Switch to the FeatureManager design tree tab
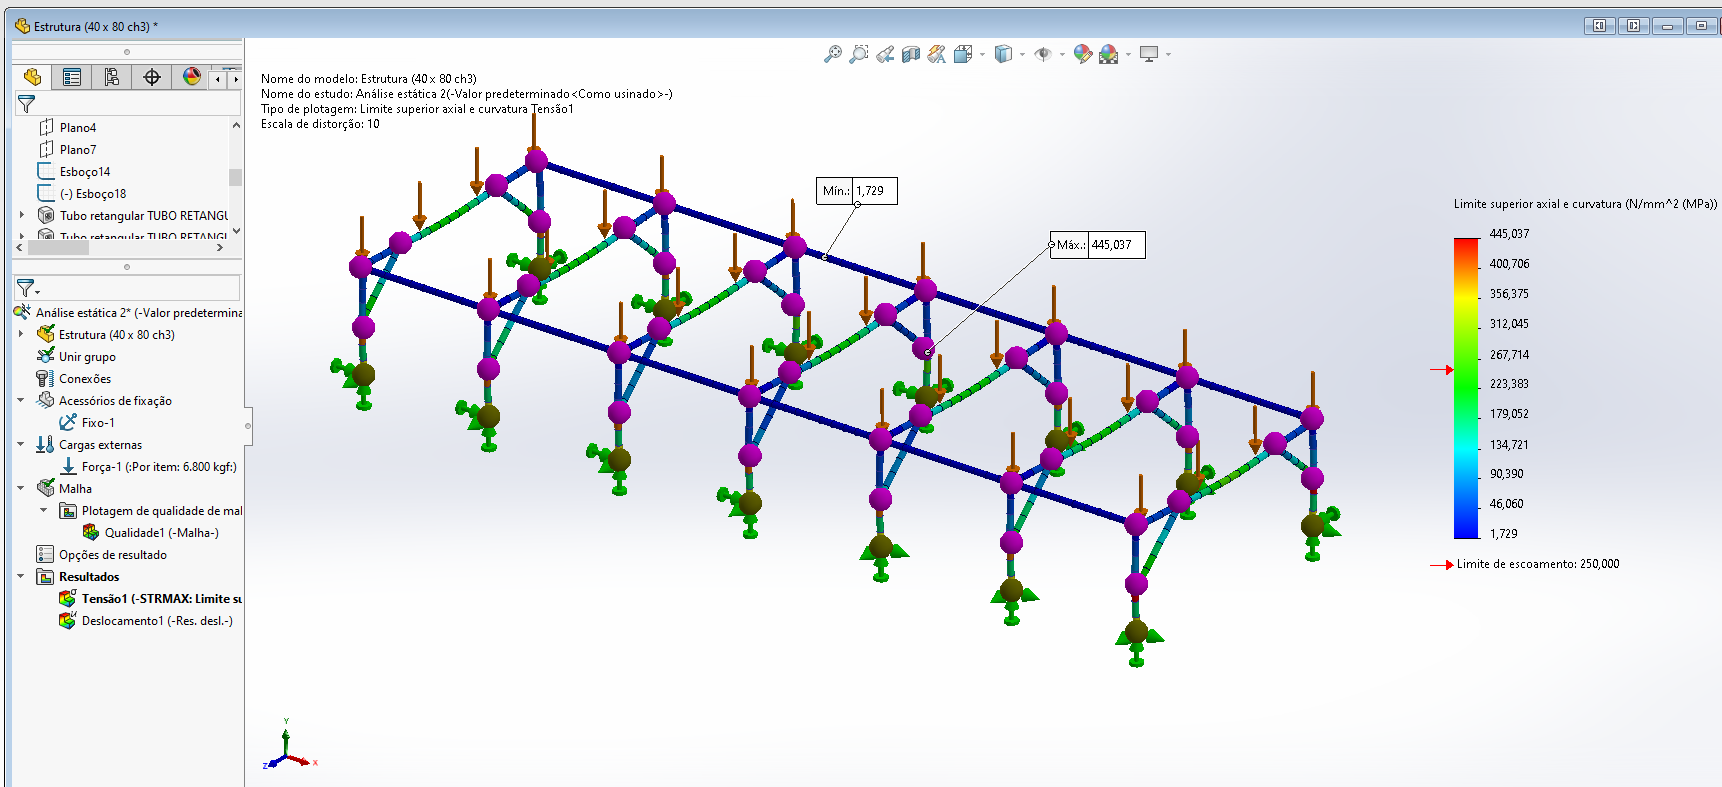1722x787 pixels. (32, 77)
